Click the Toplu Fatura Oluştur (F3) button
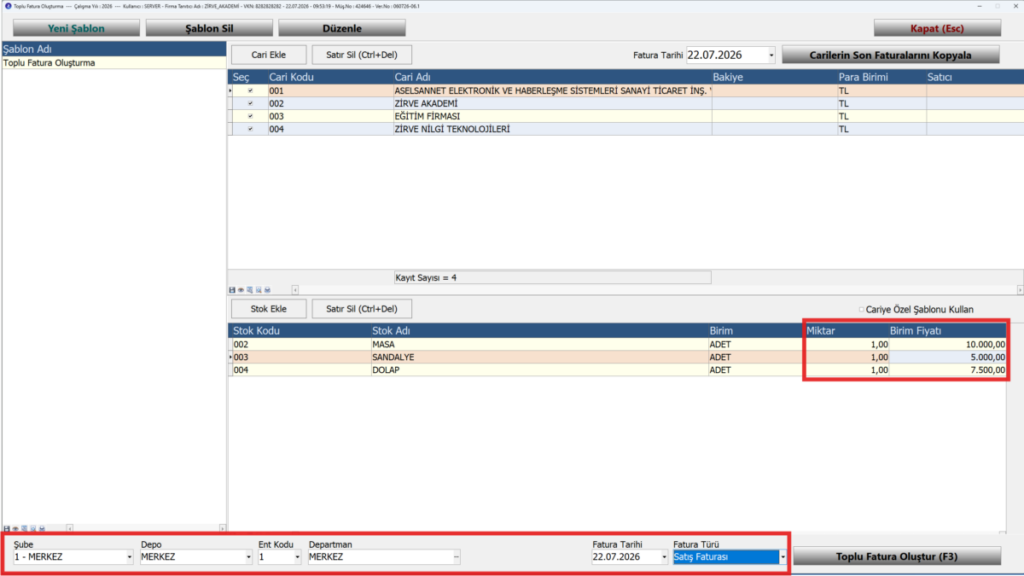This screenshot has height=576, width=1024. click(897, 556)
